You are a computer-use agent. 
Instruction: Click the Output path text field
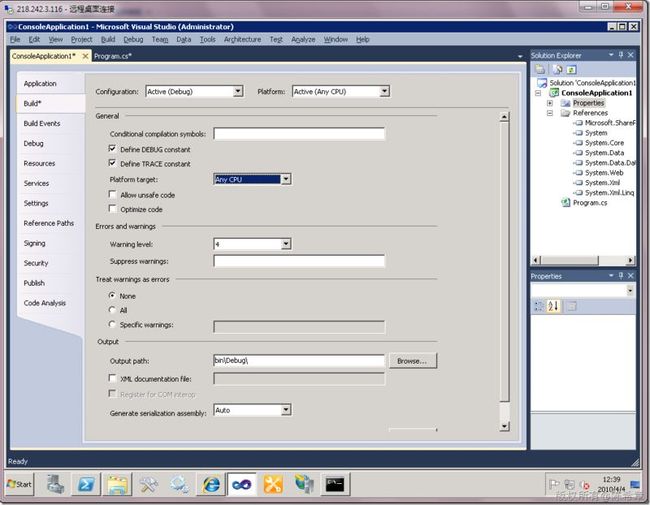[299, 361]
